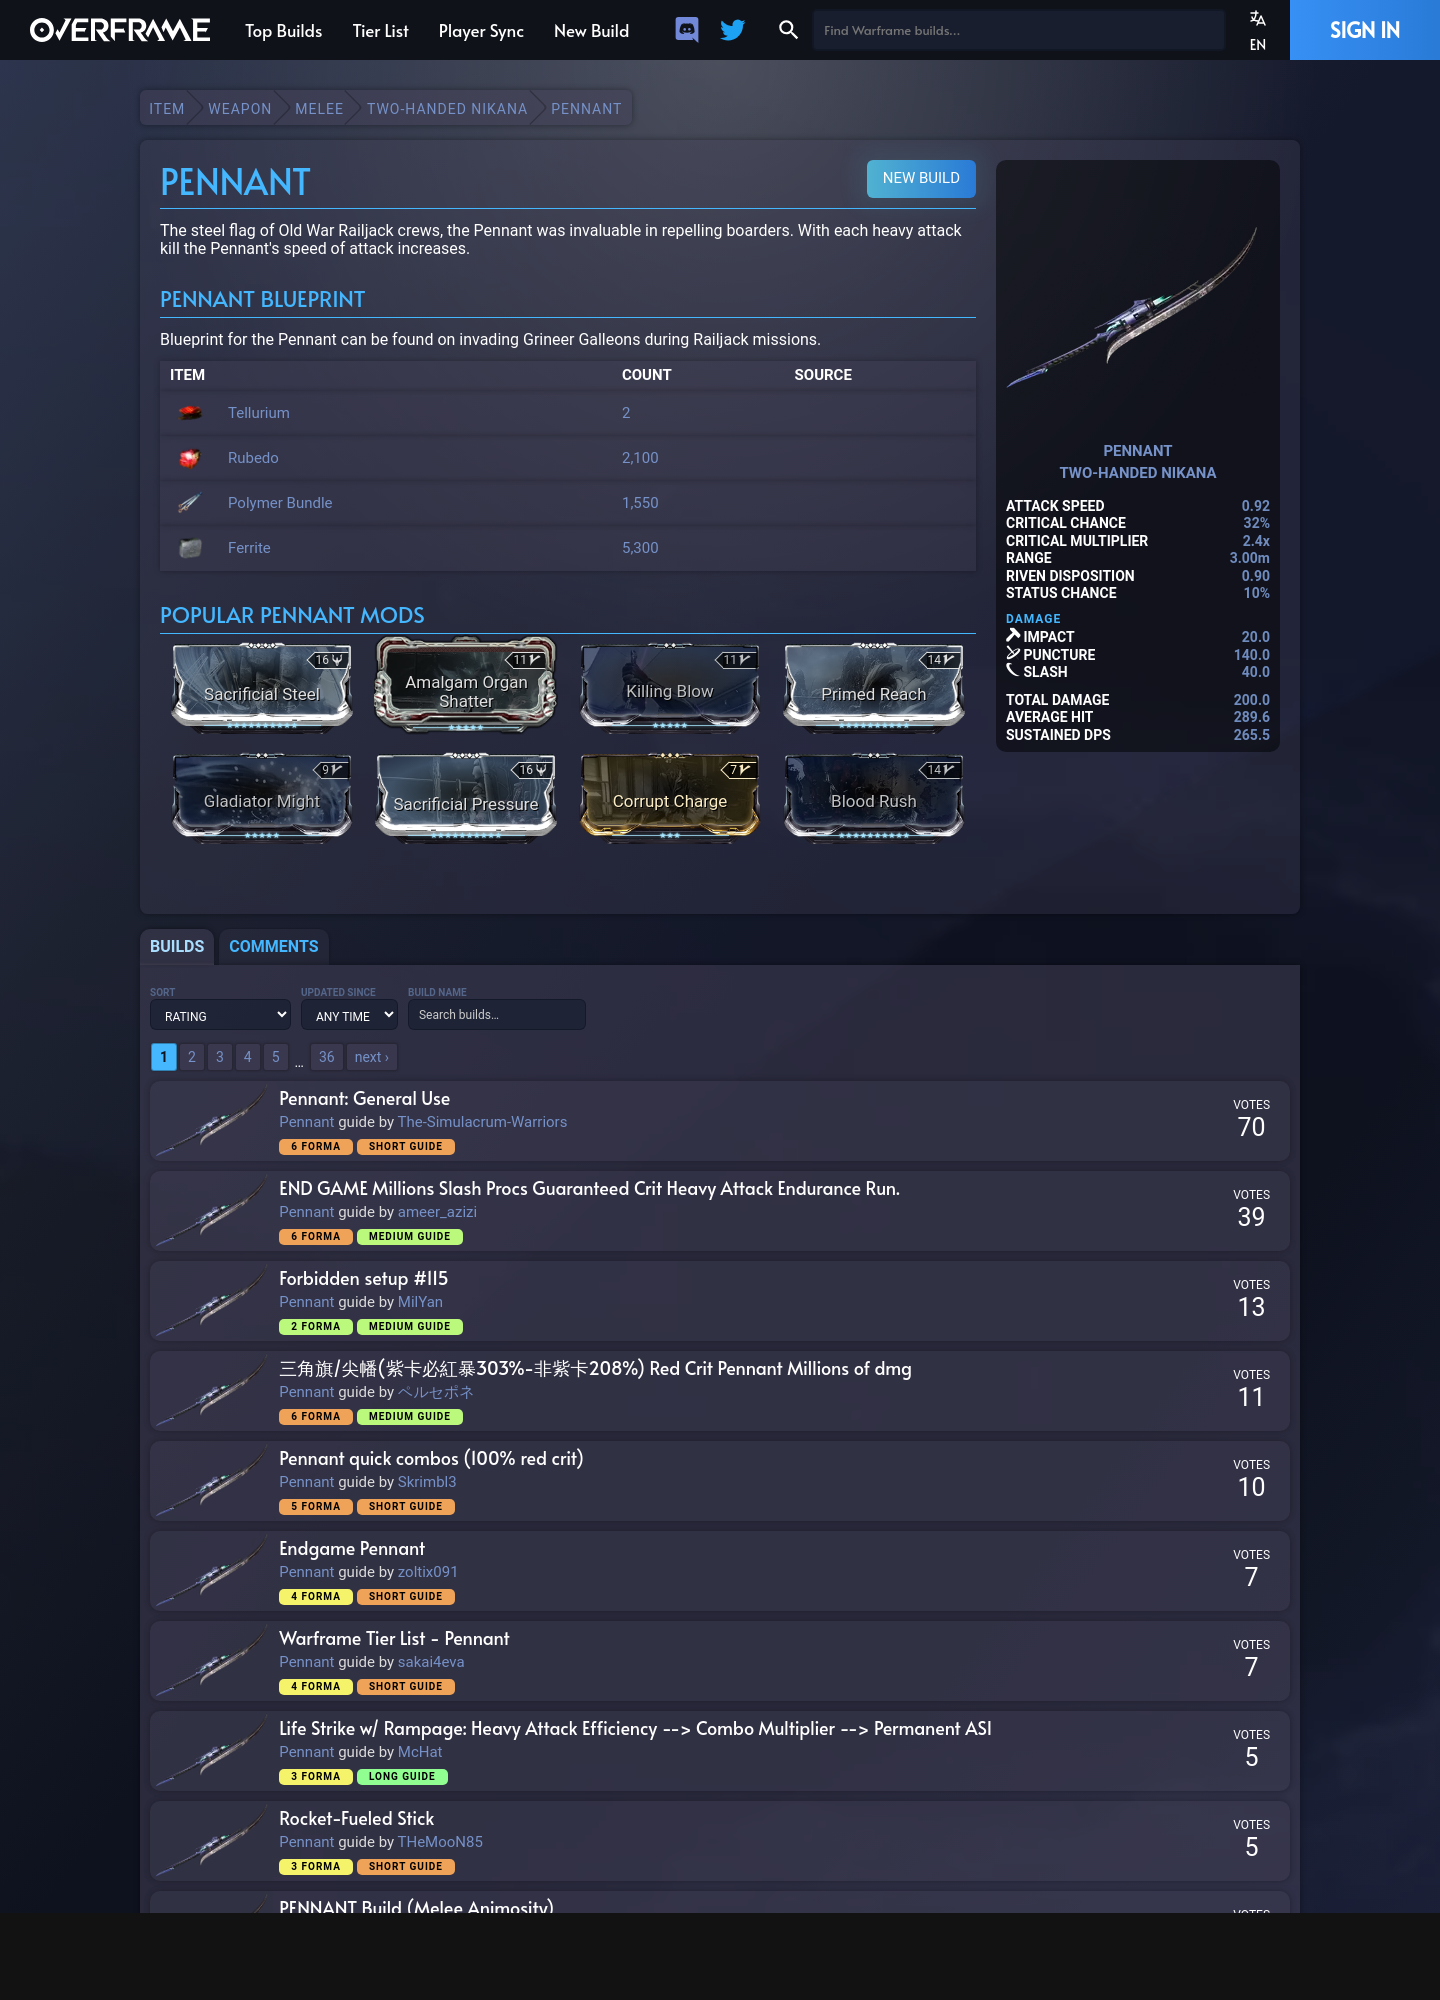The height and width of the screenshot is (2000, 1440).
Task: Focus the Search builds name field
Action: coord(497,1015)
